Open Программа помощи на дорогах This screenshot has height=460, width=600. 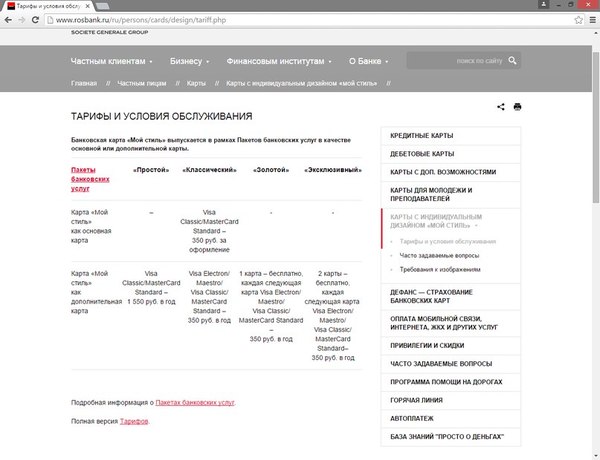451,382
